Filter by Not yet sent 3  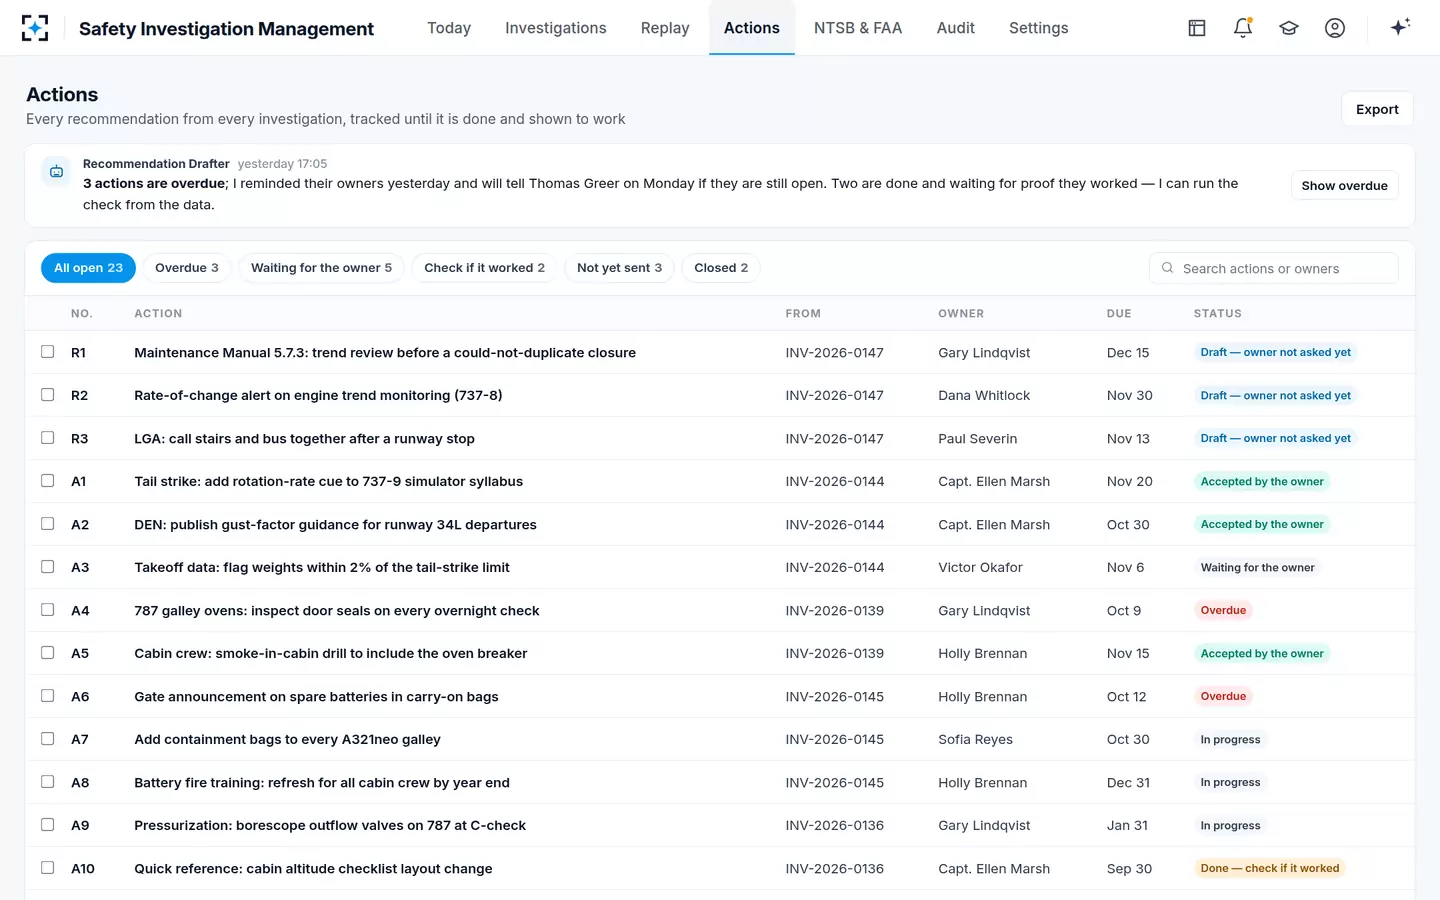pos(620,268)
